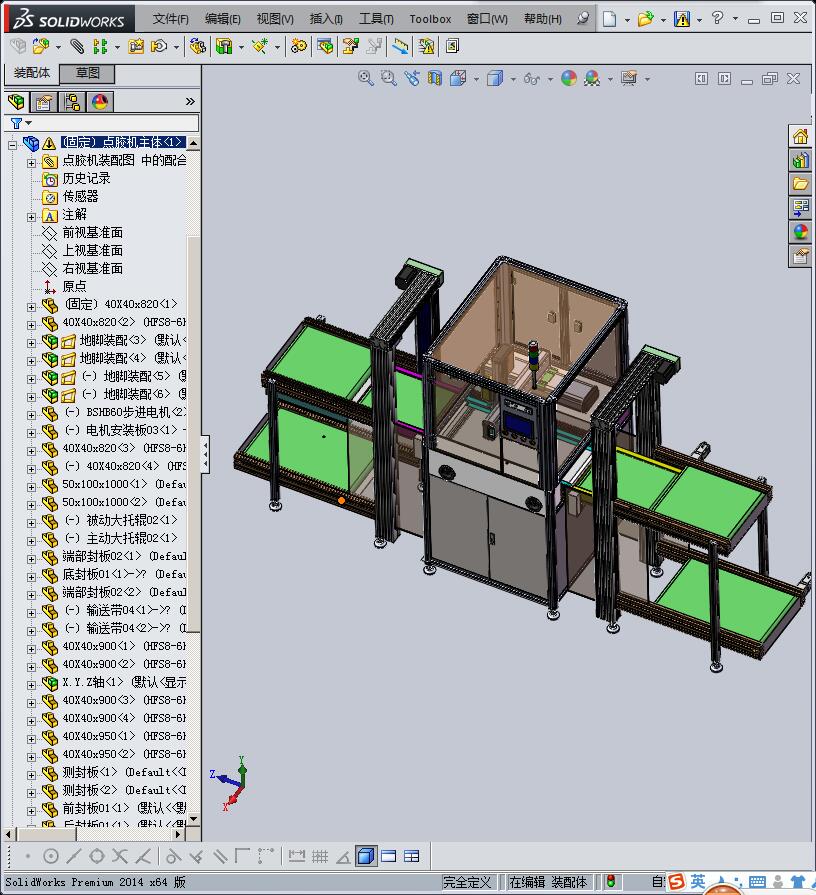816x895 pixels.
Task: Expand the 测封板<1> component node
Action: pos(31,775)
